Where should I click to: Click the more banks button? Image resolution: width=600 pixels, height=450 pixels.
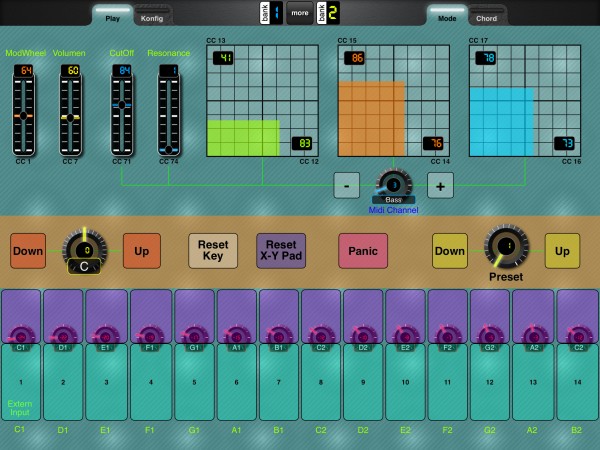pyautogui.click(x=300, y=13)
